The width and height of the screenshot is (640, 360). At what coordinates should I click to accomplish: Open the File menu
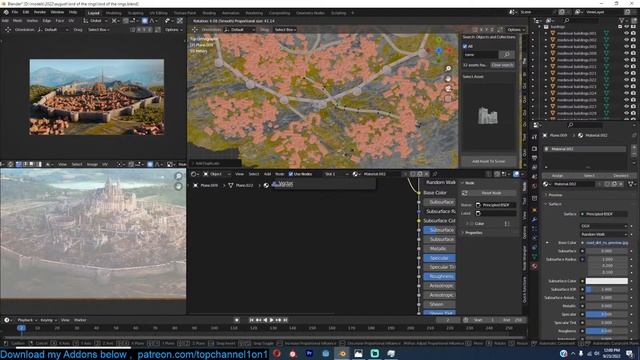[15, 13]
